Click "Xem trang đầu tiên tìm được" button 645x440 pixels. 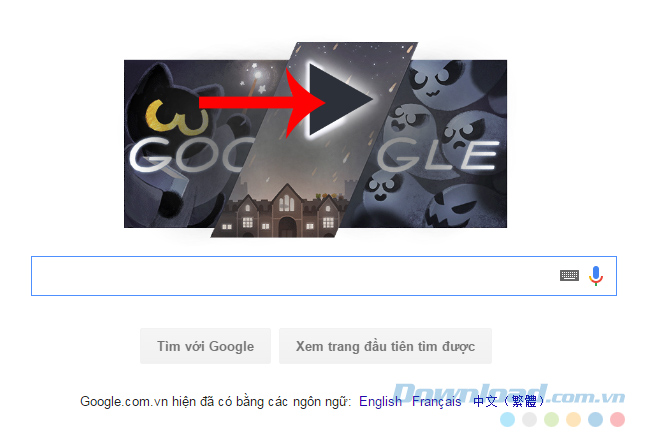coord(385,346)
